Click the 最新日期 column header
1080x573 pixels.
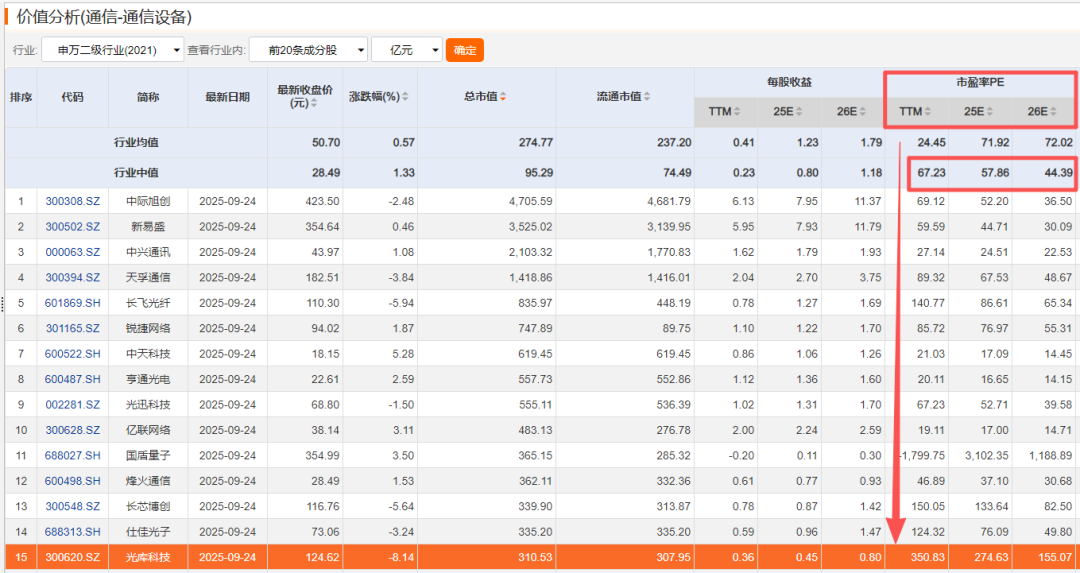coord(227,97)
